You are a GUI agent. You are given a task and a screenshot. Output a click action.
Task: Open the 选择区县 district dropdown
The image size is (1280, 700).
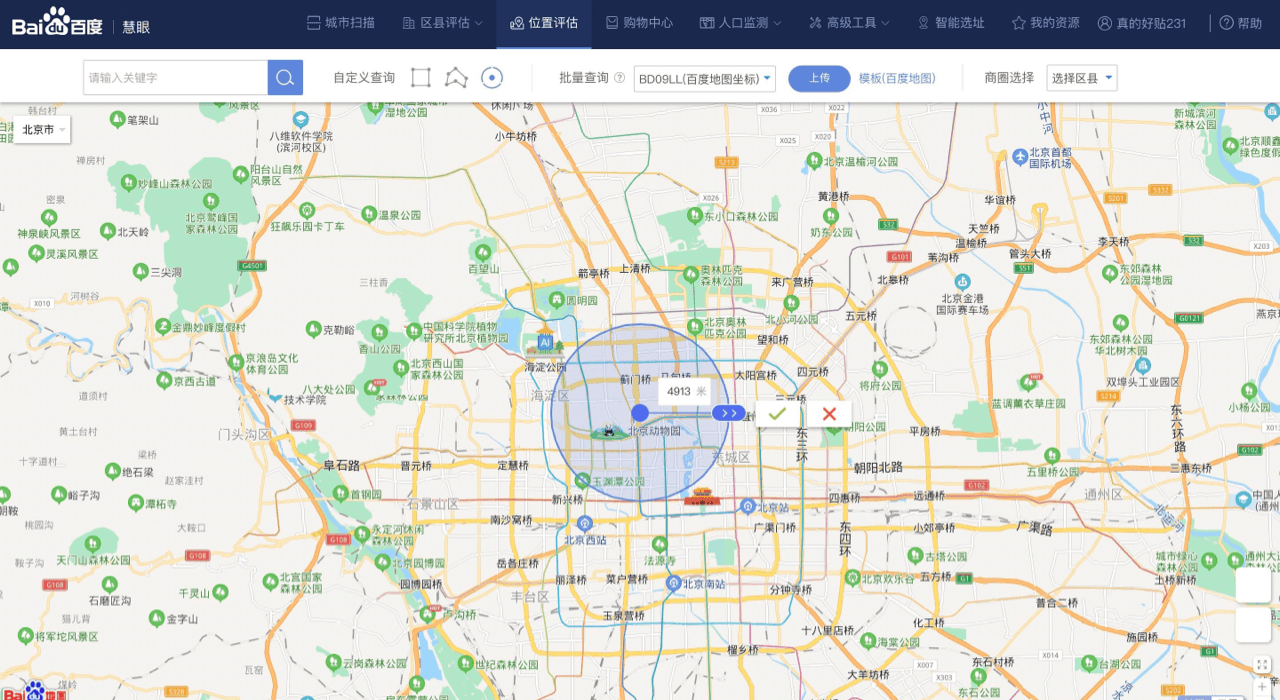[1082, 79]
